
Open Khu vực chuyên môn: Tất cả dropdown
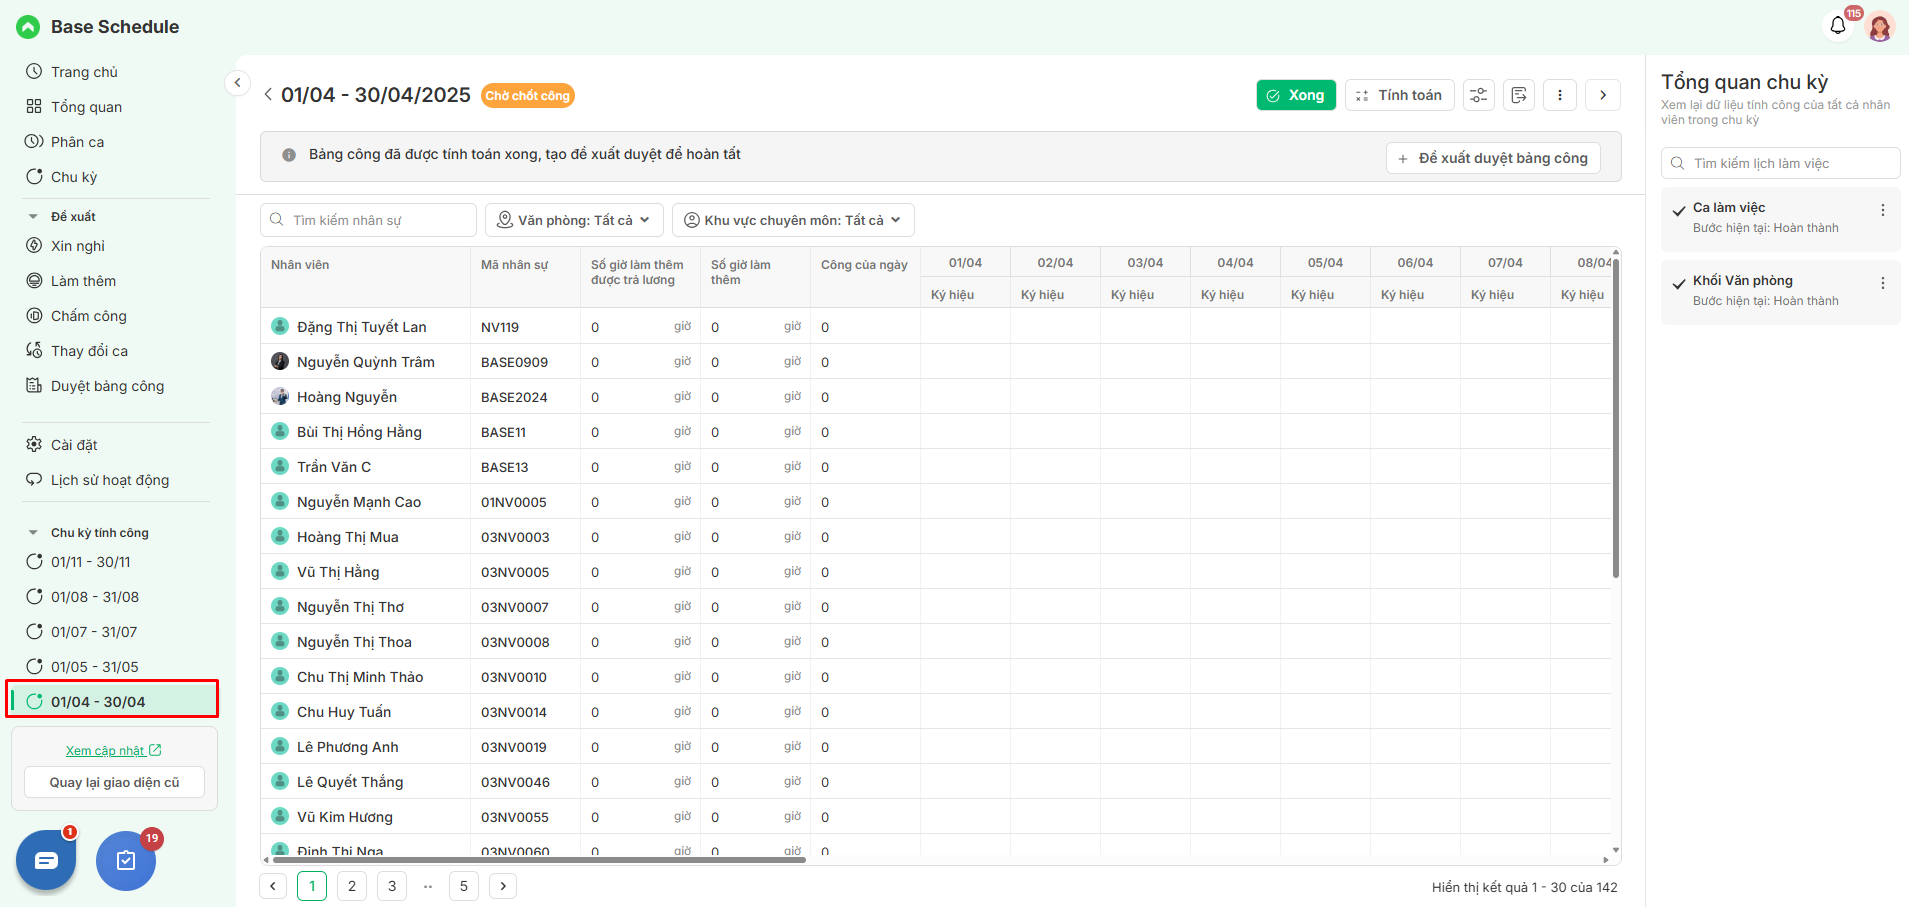click(x=793, y=220)
